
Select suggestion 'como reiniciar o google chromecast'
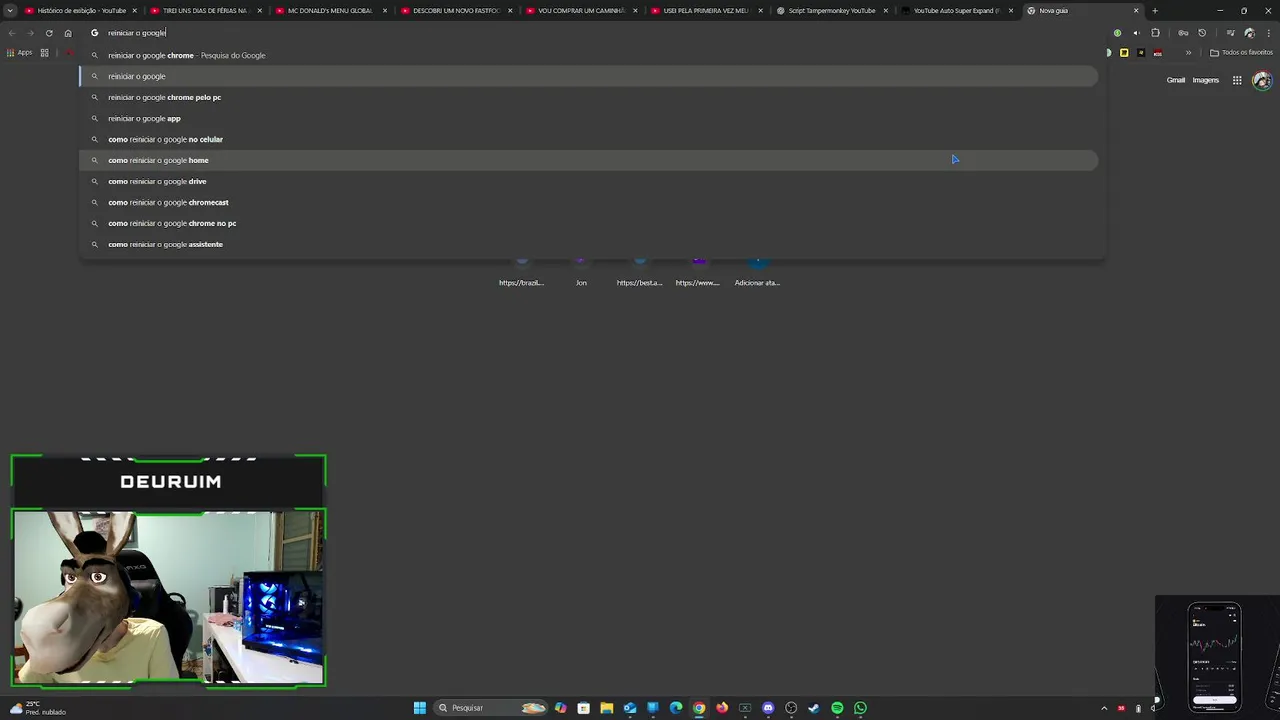(589, 202)
